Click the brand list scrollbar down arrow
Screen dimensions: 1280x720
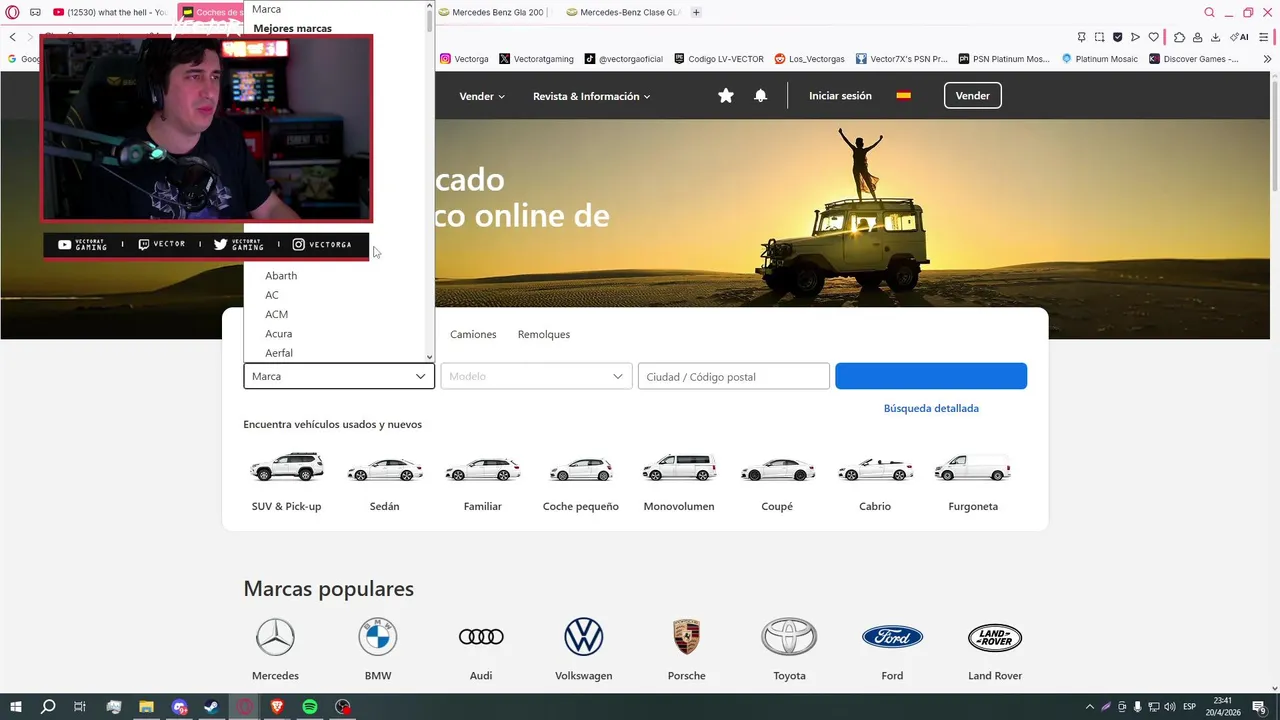(x=430, y=357)
